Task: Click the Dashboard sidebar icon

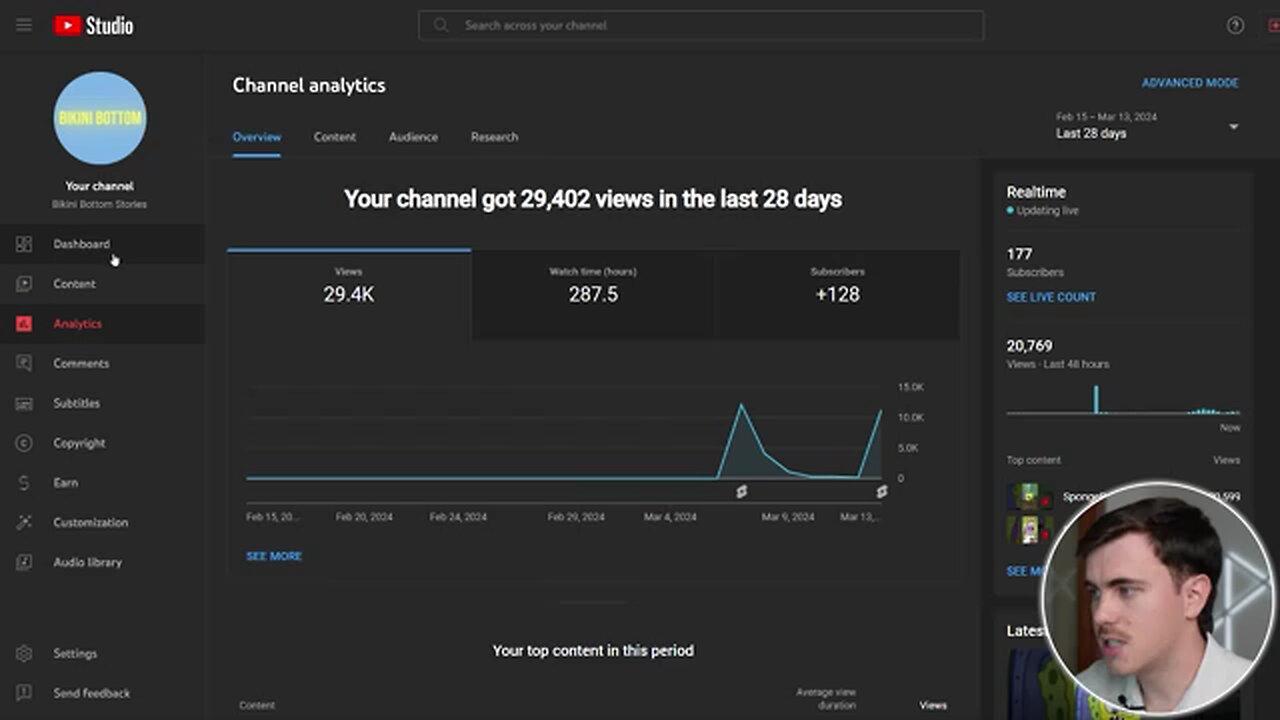Action: pos(24,244)
